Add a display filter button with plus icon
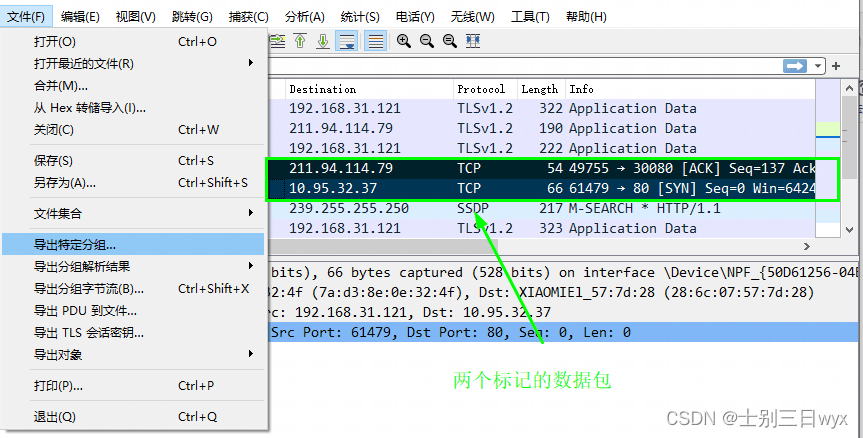Screen dimensions: 863x438 point(836,66)
